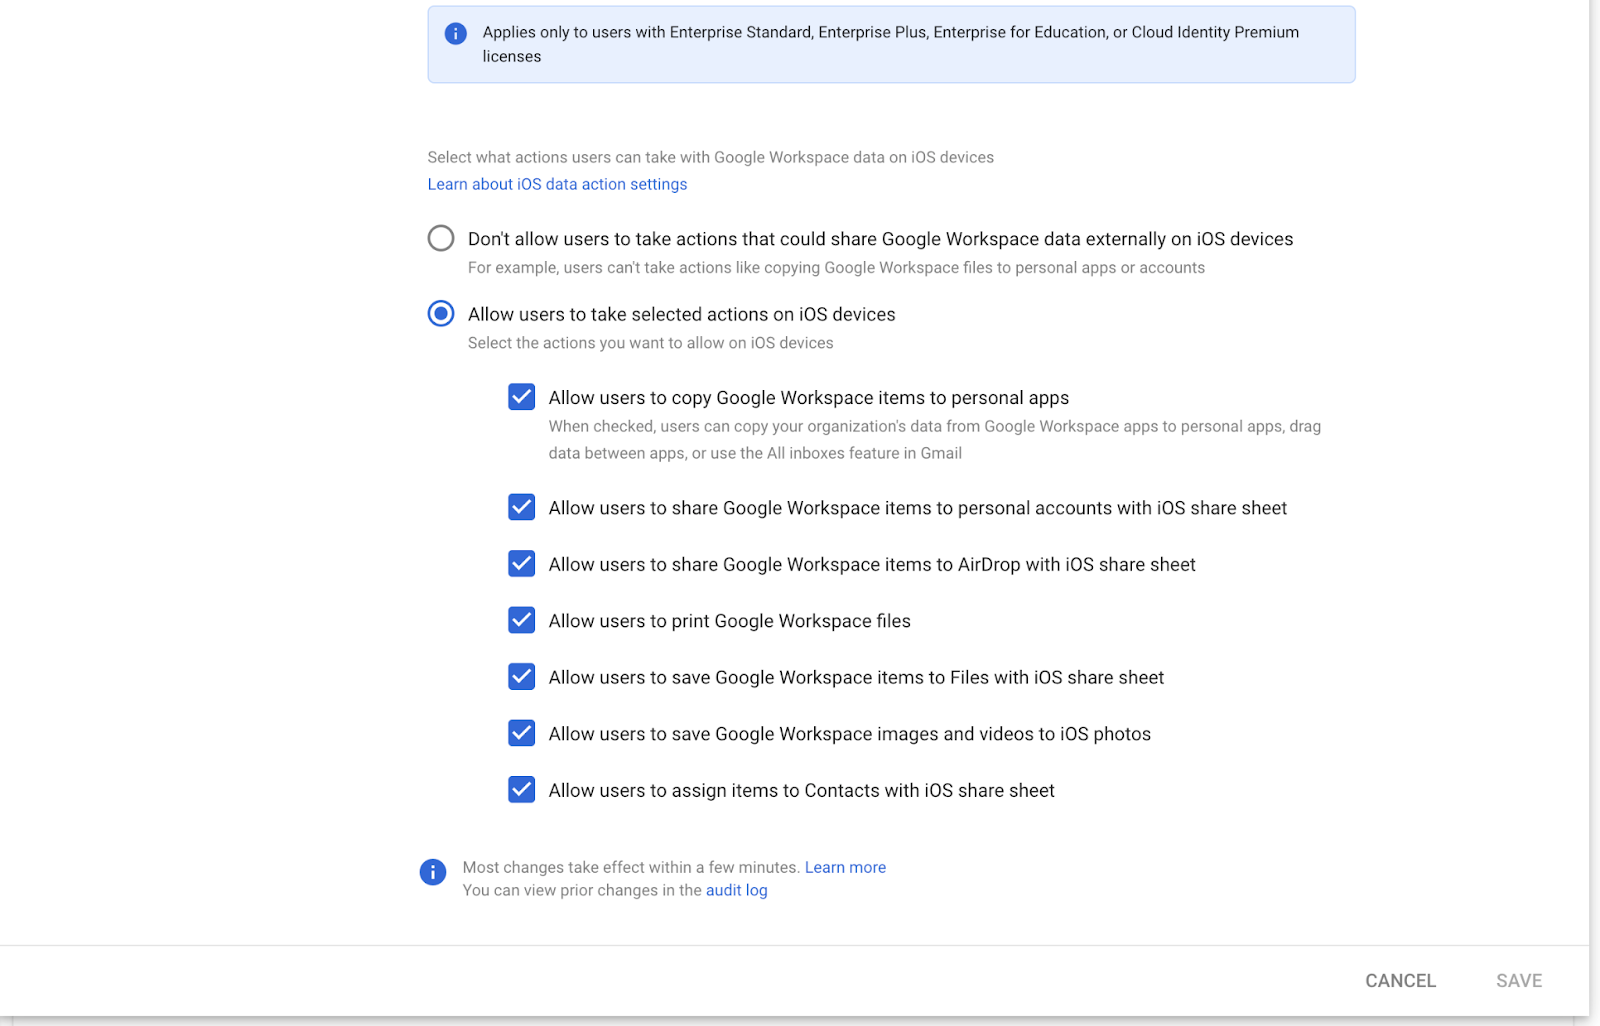Toggle share to personal accounts with iOS share sheet

pos(521,507)
